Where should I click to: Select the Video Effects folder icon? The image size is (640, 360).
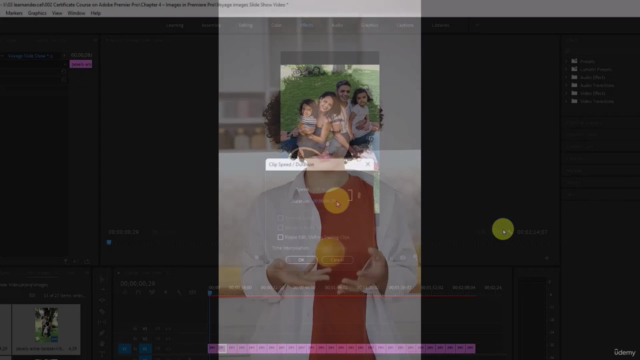[574, 93]
